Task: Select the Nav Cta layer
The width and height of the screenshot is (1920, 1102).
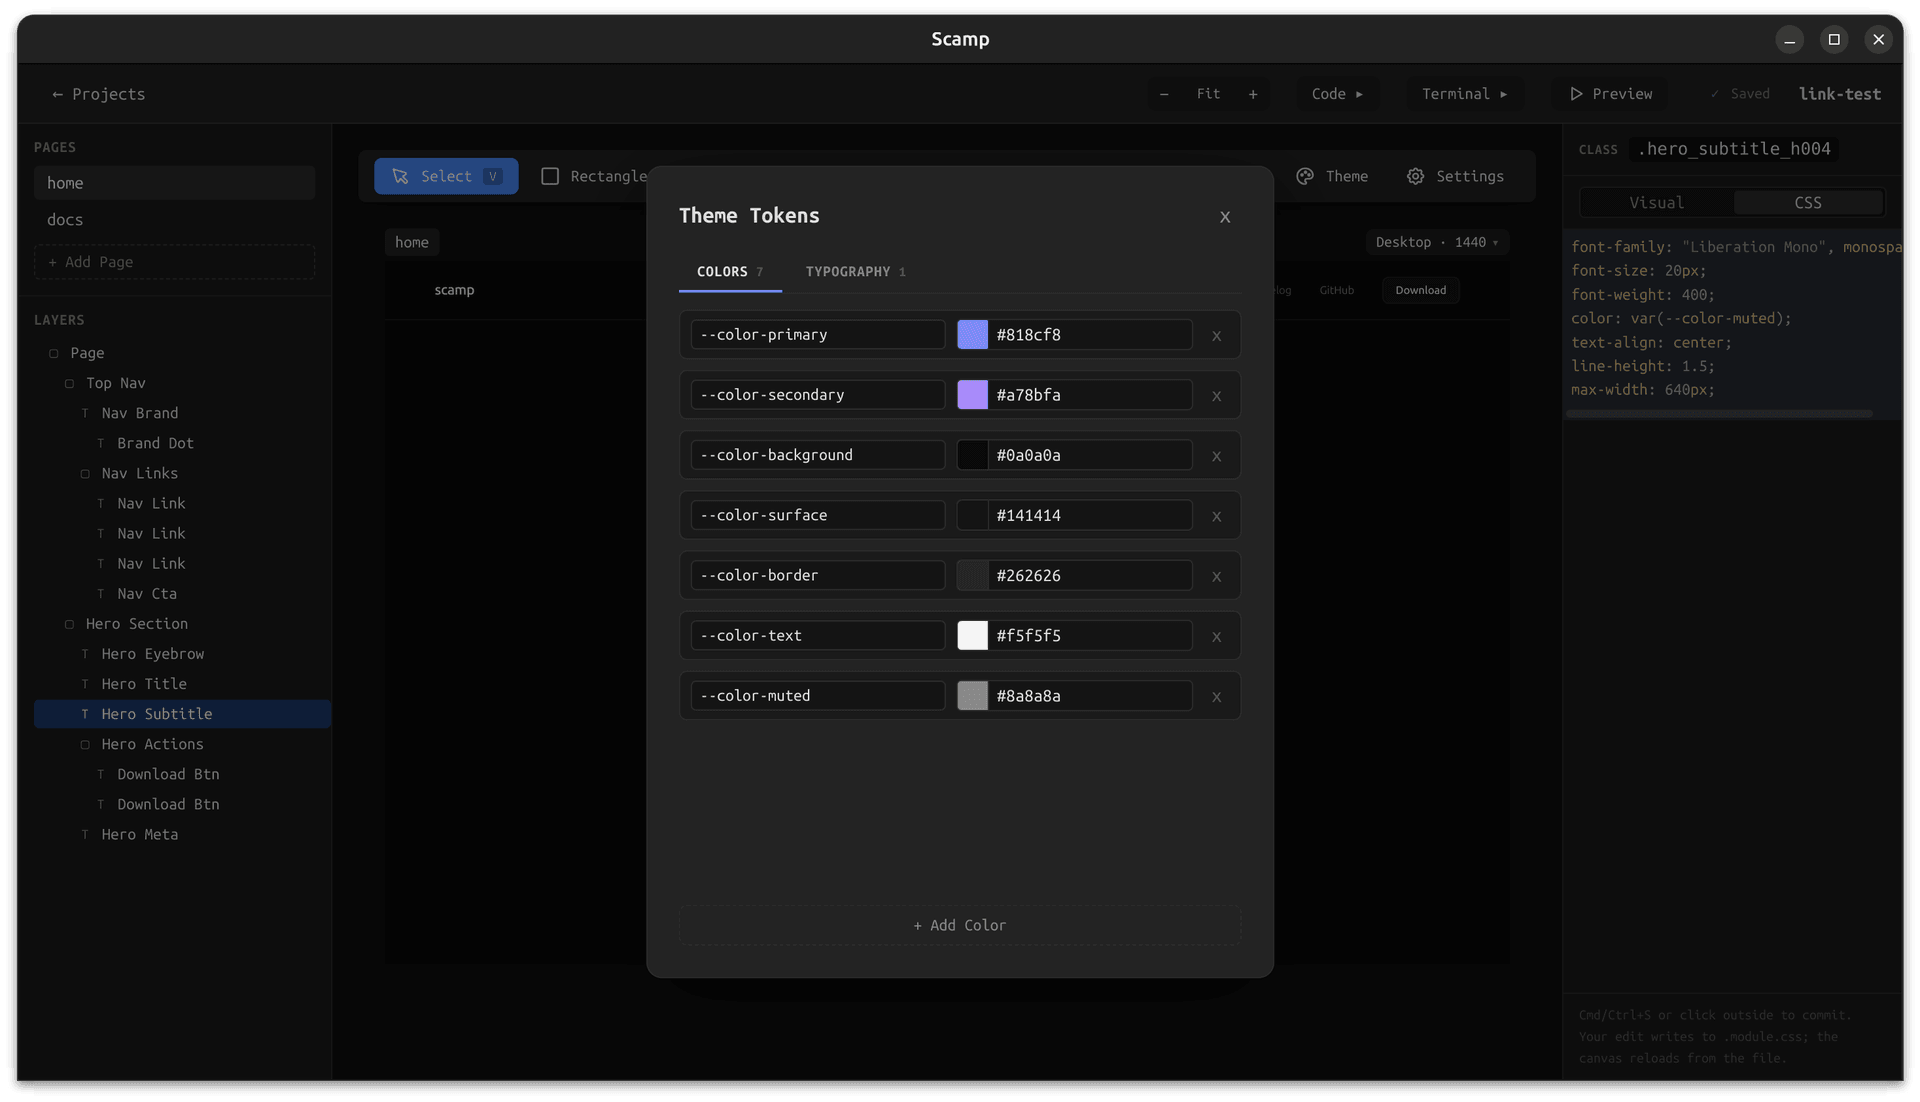Action: pyautogui.click(x=182, y=594)
